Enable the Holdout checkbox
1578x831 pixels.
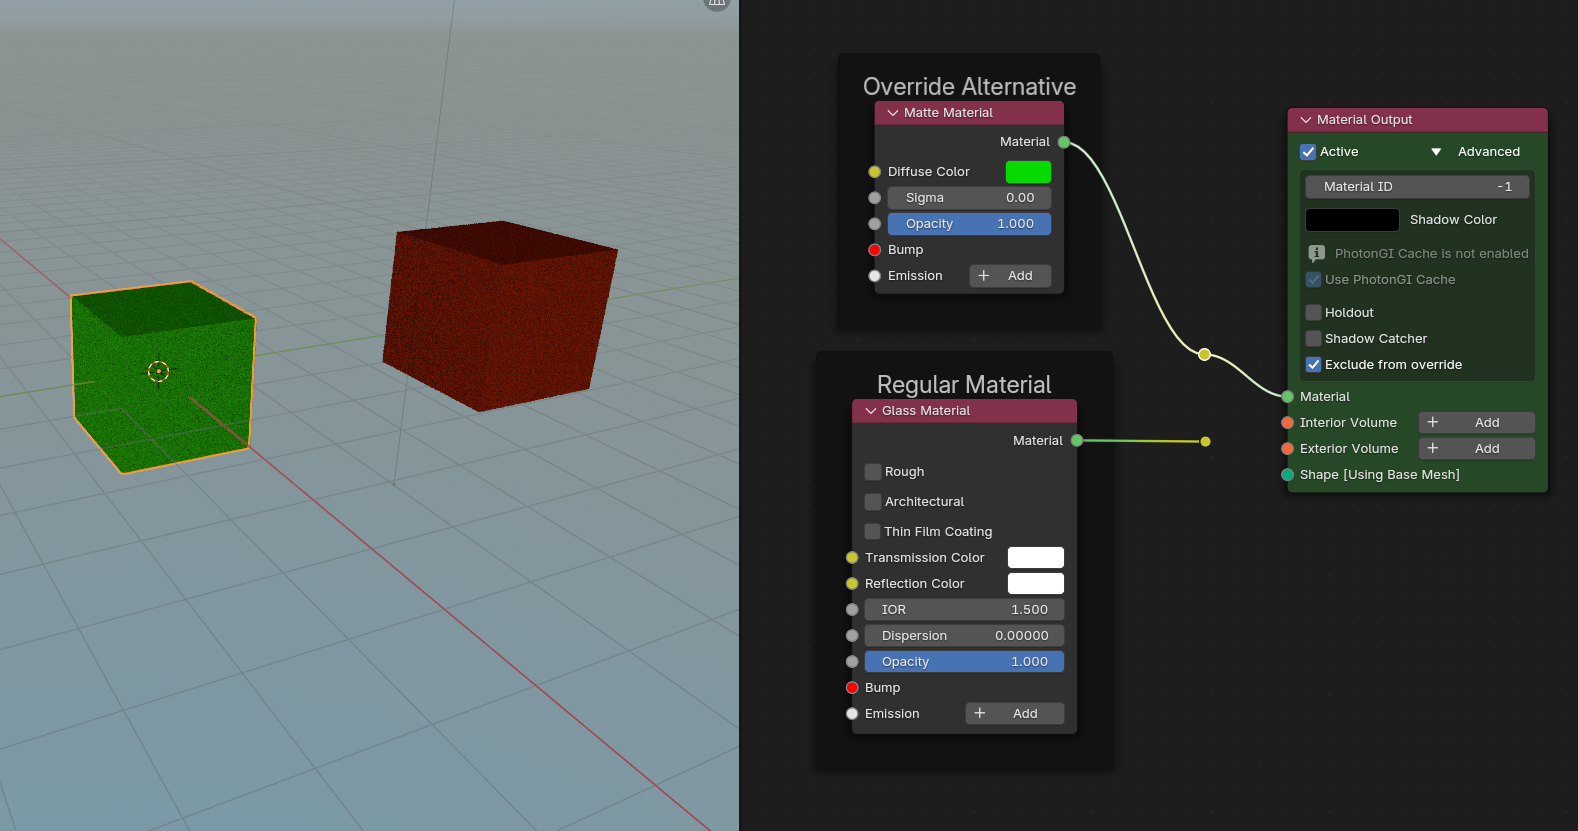1314,313
